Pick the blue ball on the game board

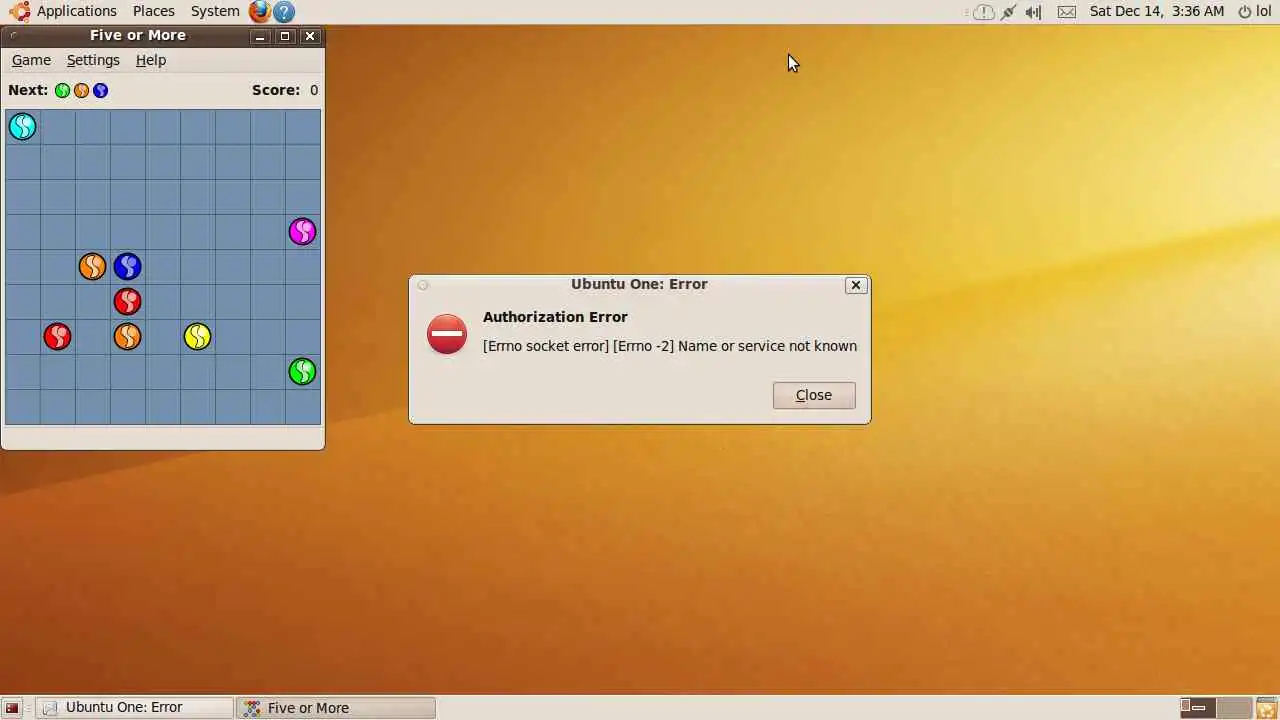[127, 267]
